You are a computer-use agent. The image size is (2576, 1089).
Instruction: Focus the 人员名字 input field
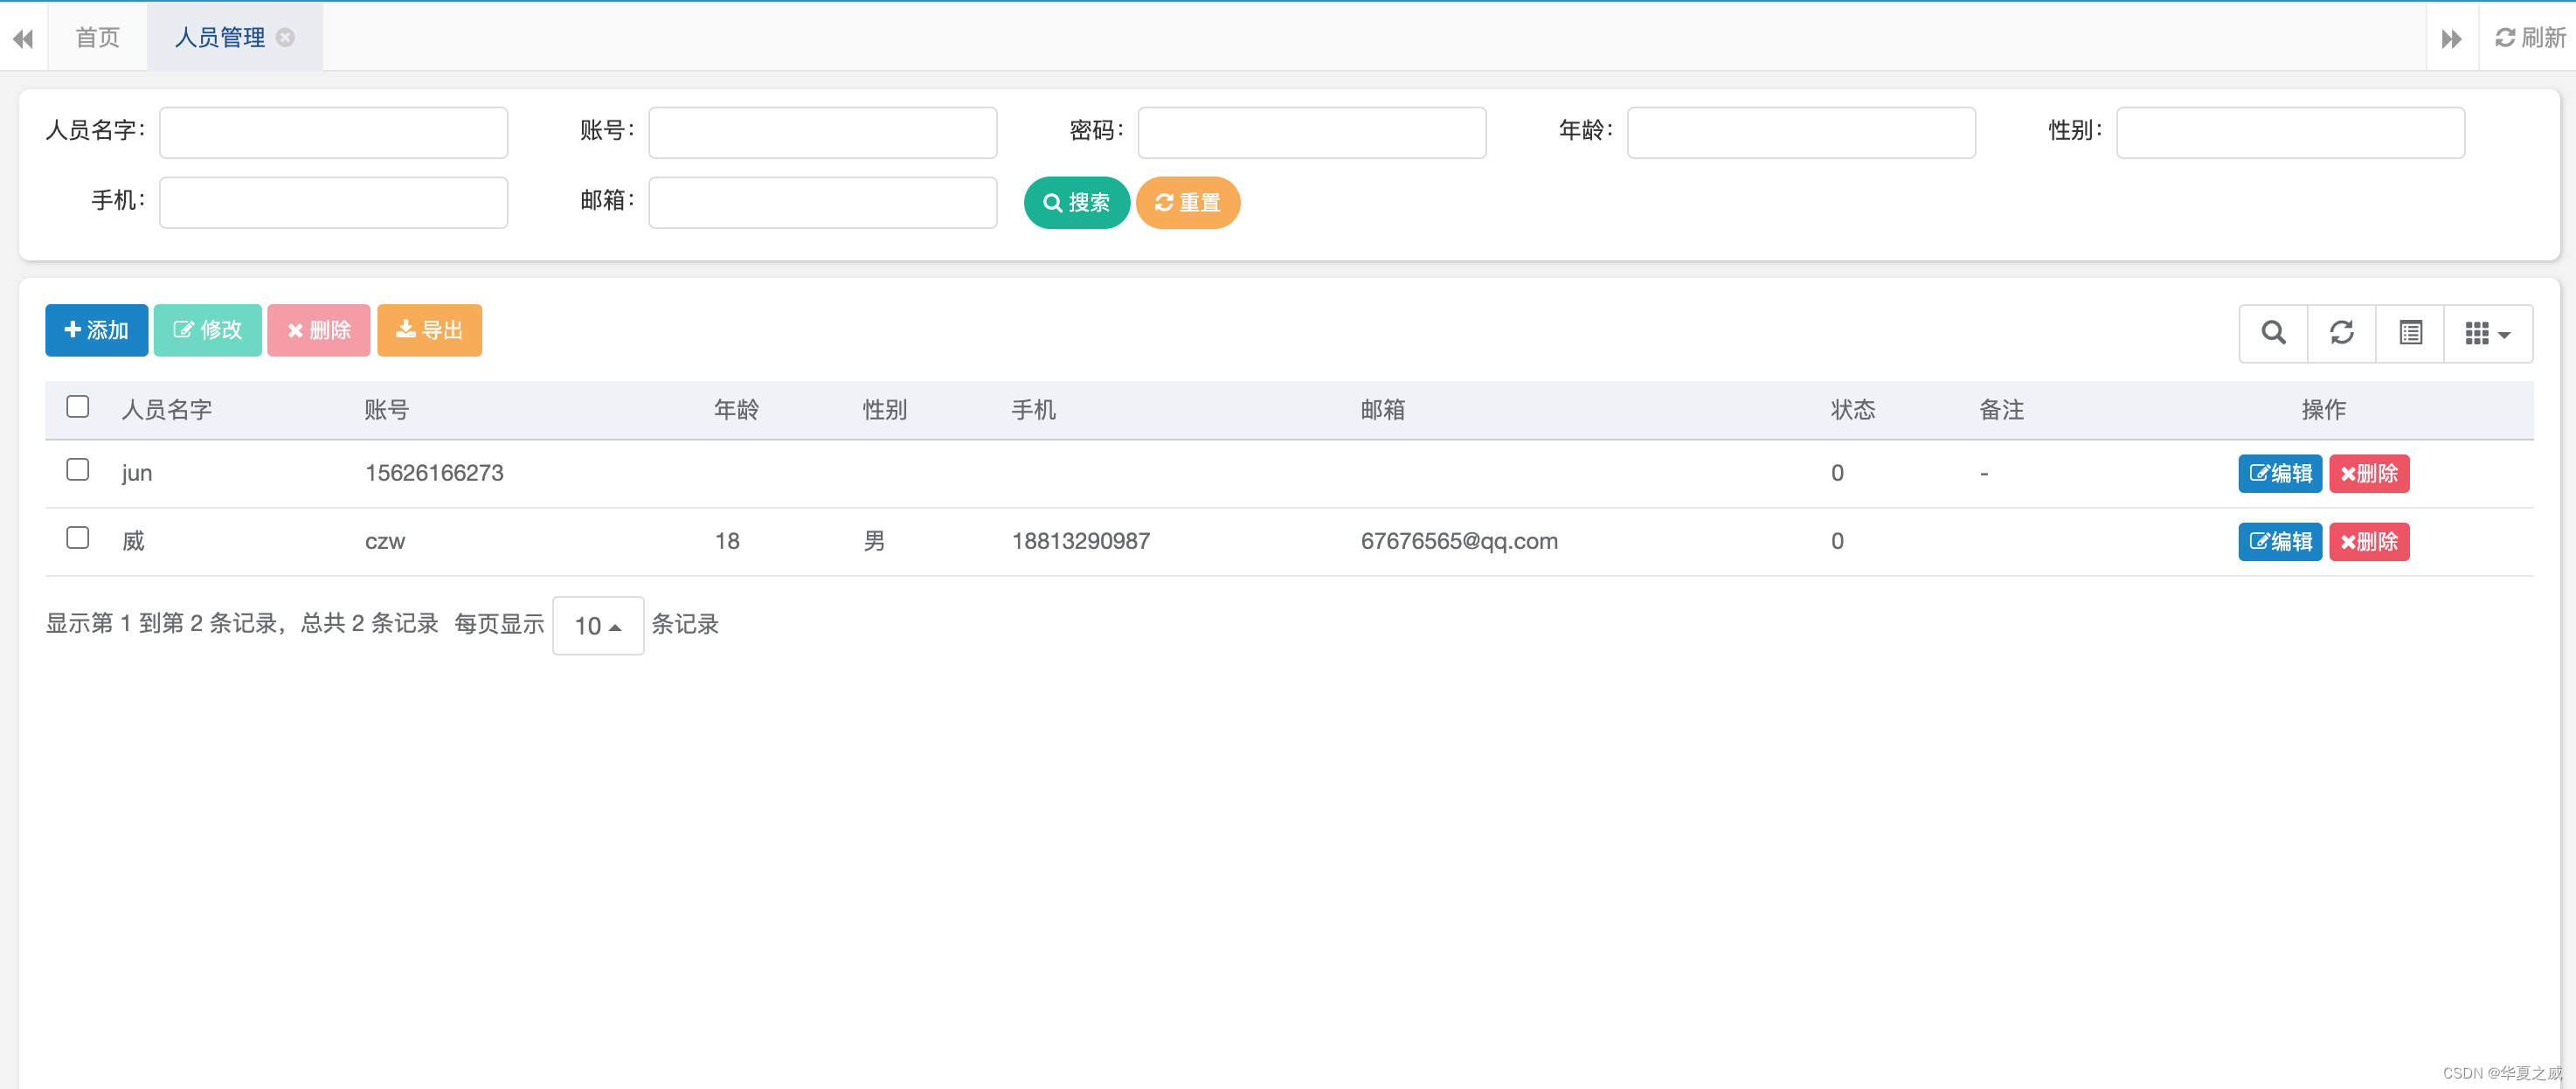[333, 133]
